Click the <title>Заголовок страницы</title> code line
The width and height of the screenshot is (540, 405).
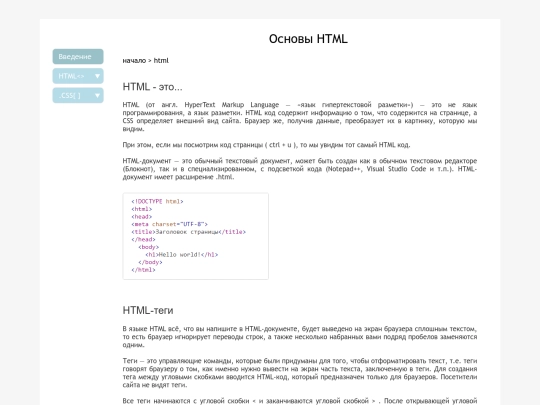coord(188,232)
